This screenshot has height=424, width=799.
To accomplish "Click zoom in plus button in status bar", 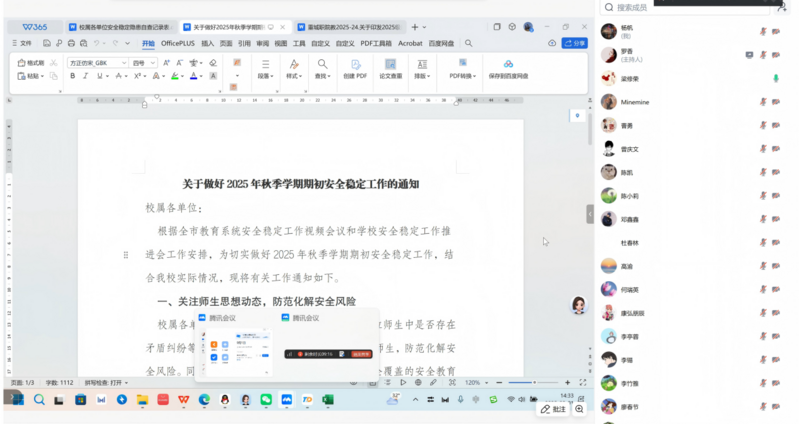I will tap(567, 382).
